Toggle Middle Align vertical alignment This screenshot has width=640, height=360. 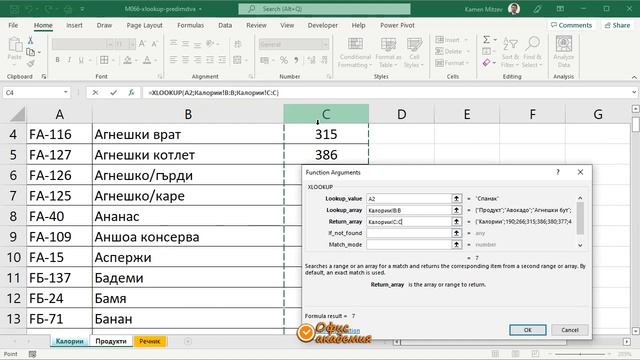(186, 44)
